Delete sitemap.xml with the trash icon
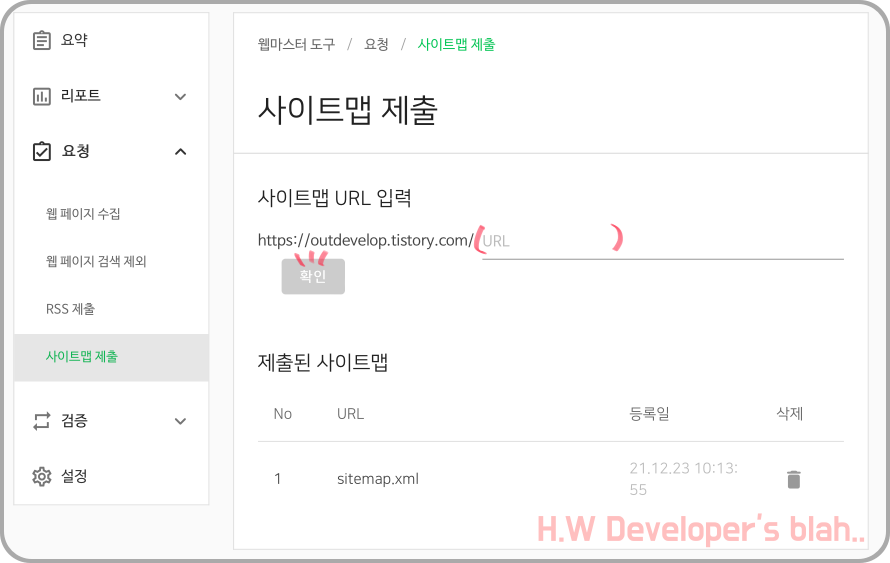890x563 pixels. click(794, 480)
